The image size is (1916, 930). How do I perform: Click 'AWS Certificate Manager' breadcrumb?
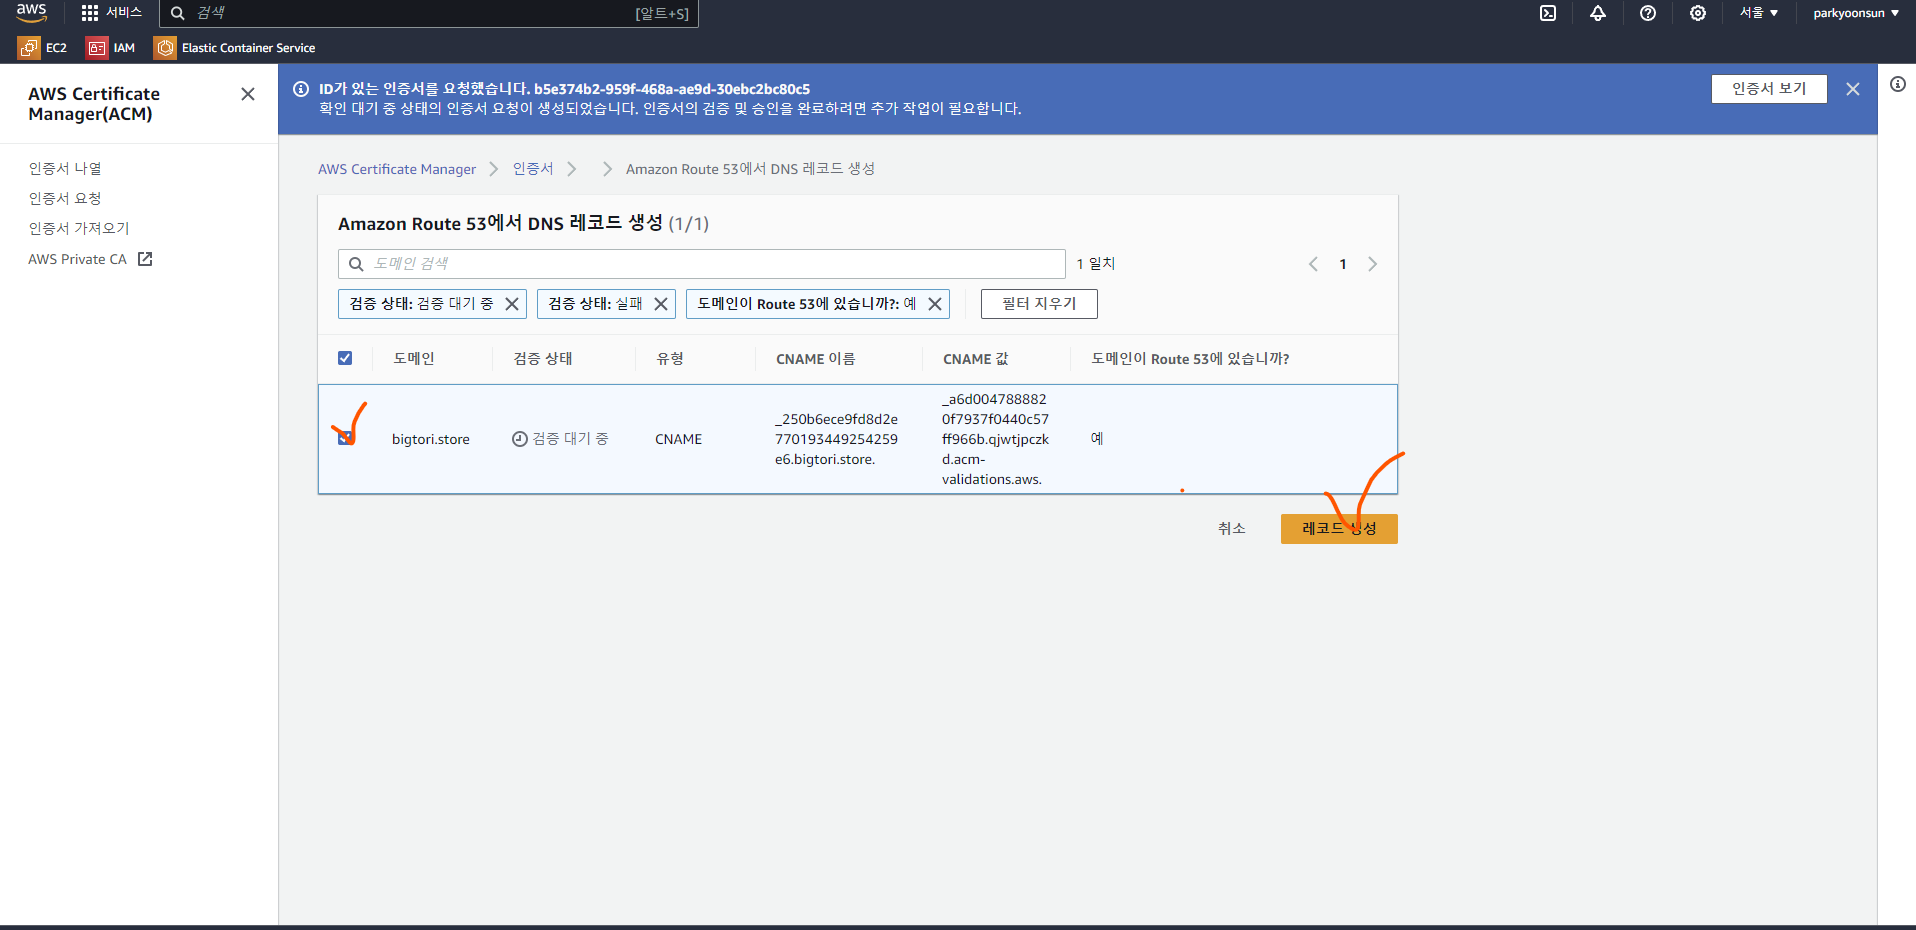397,169
